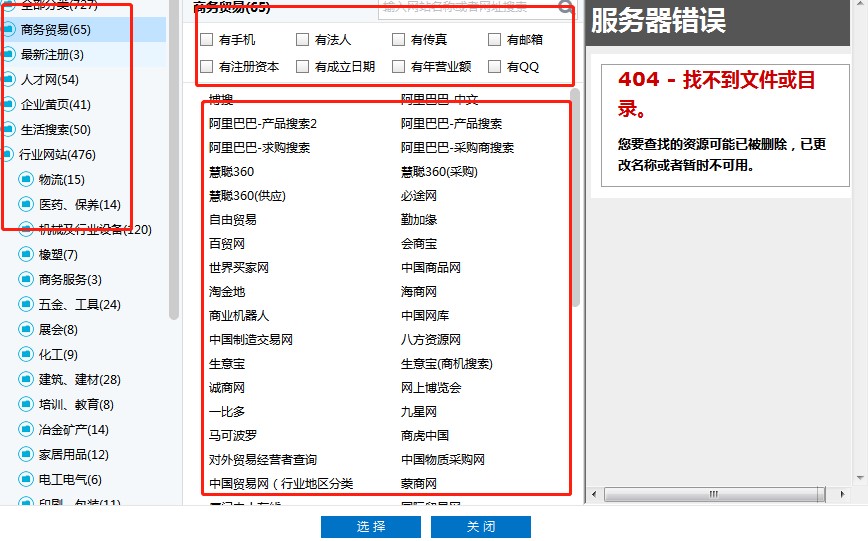Click the icon beside 家居用品(12)
Screen dimensions: 868x541
[26, 454]
